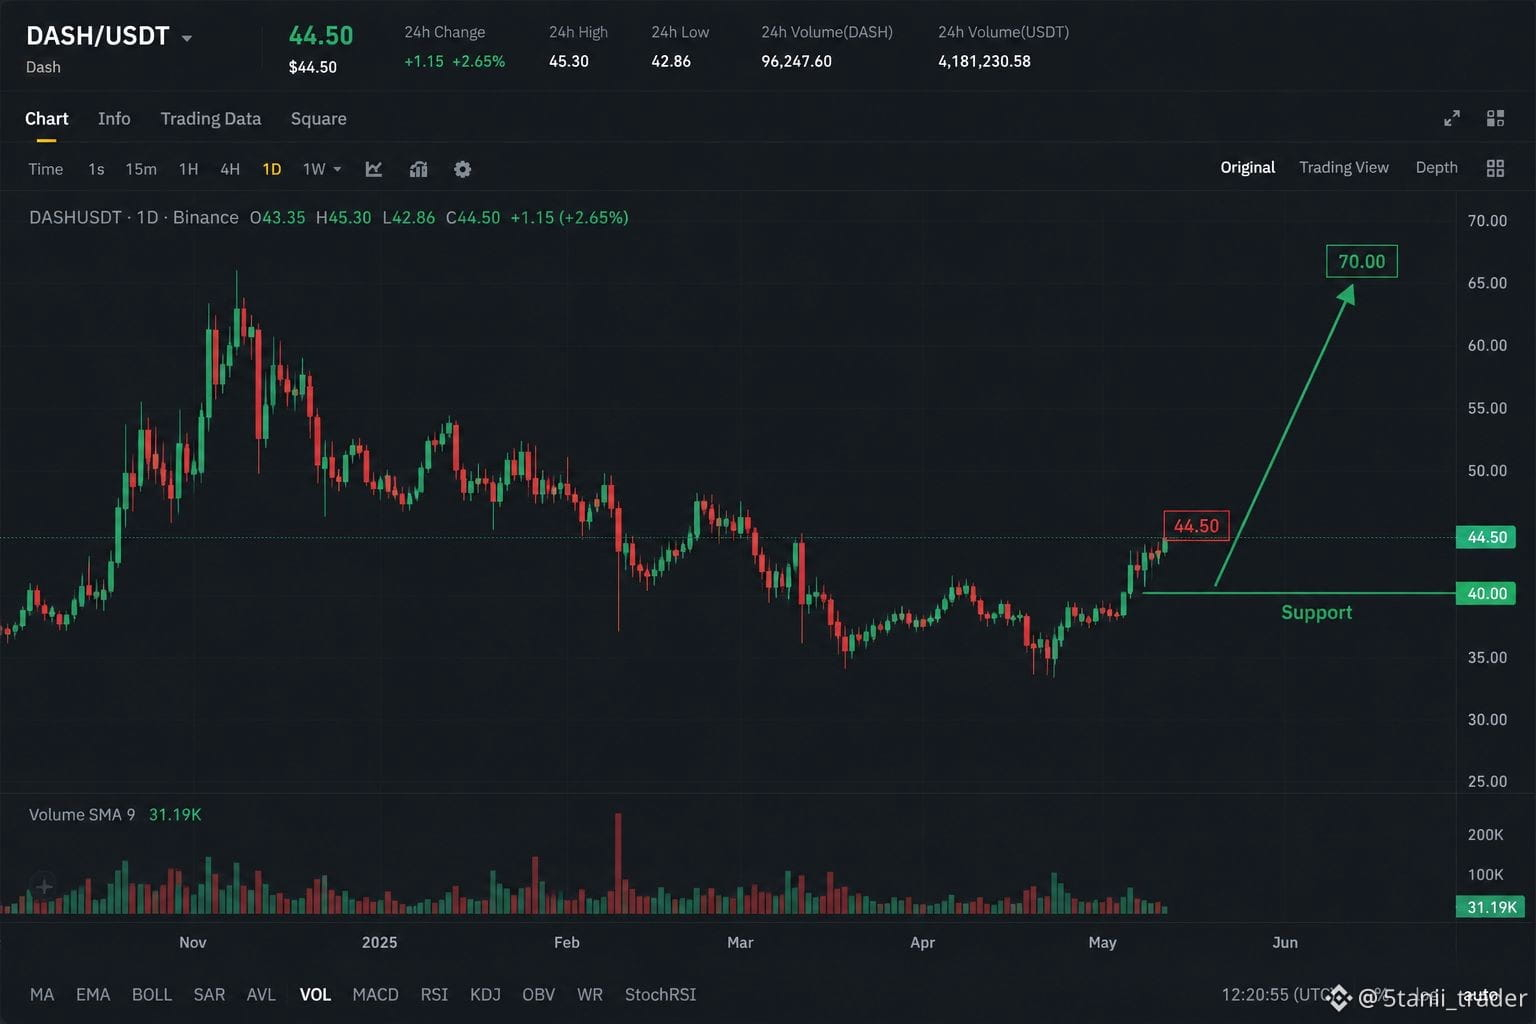Screen dimensions: 1536x1024
Task: Select the 1H interval
Action: [188, 169]
